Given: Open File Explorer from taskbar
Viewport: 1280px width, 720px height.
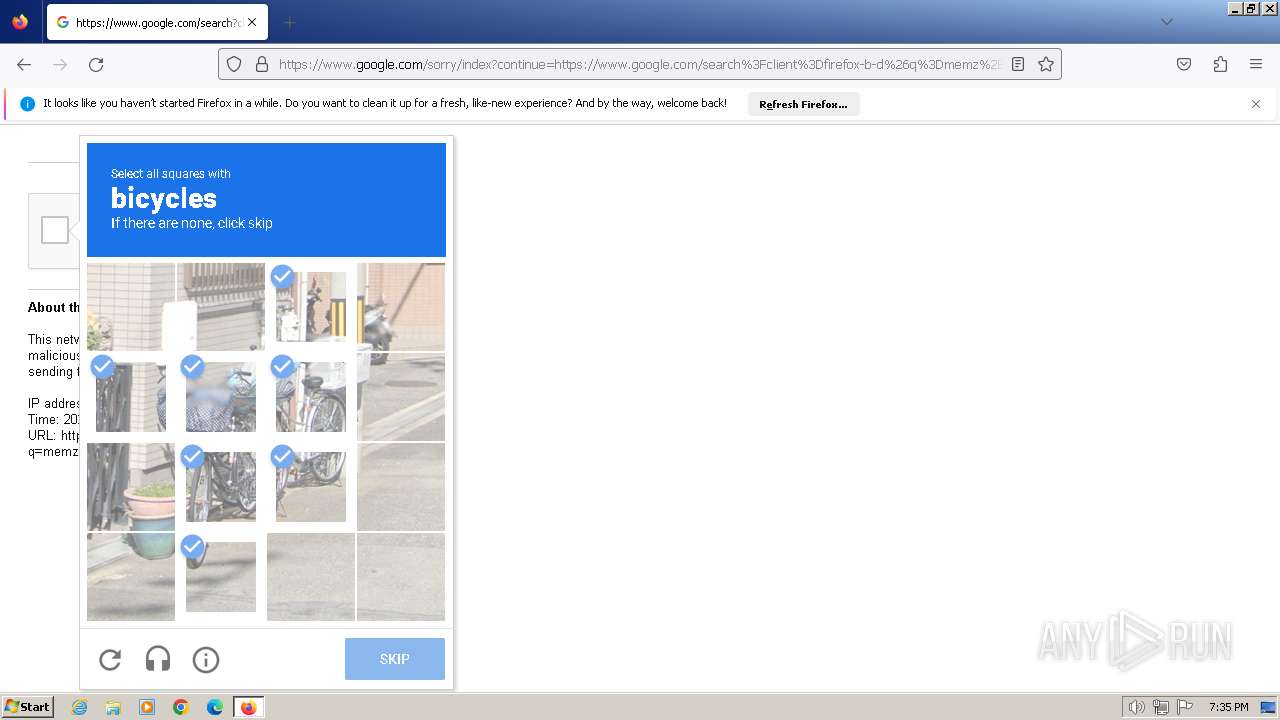Looking at the screenshot, I should [x=113, y=707].
